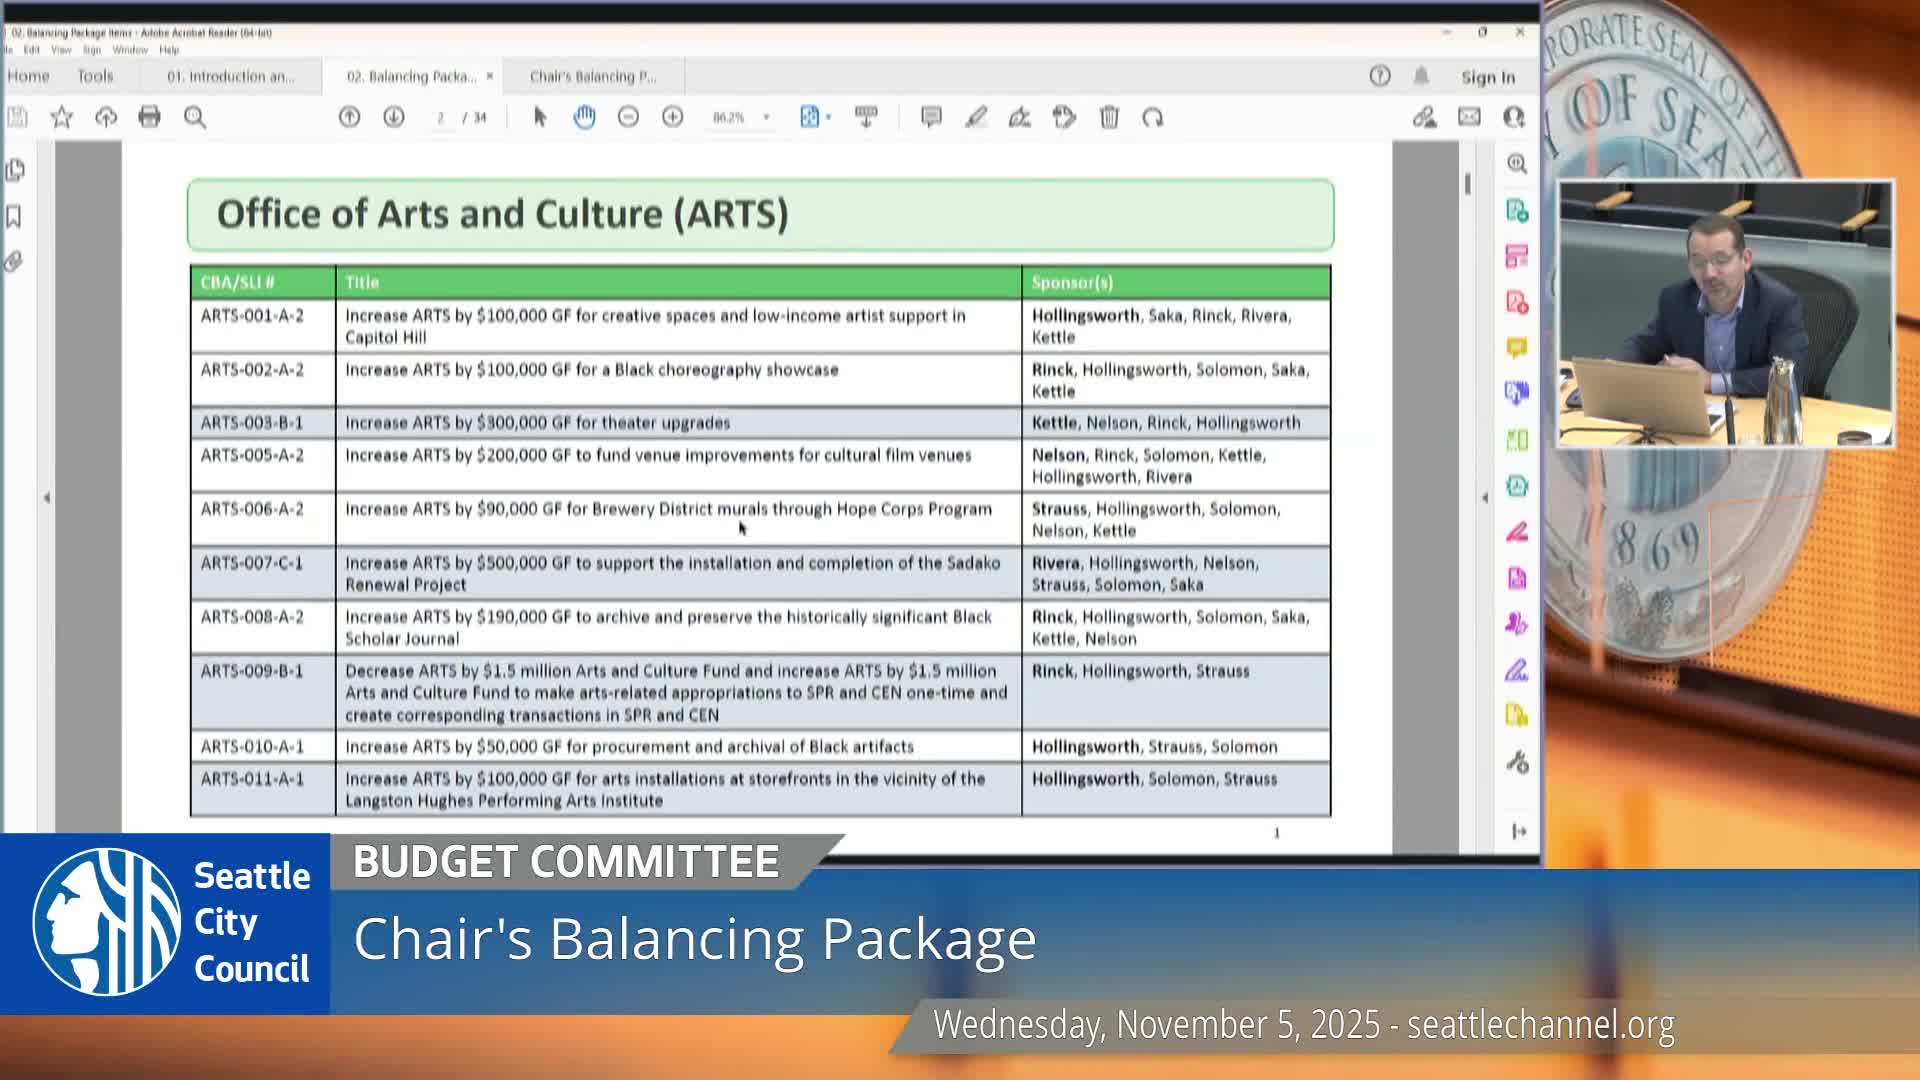Enable the fit-to-page view mode
1920x1080 pixels.
point(810,117)
